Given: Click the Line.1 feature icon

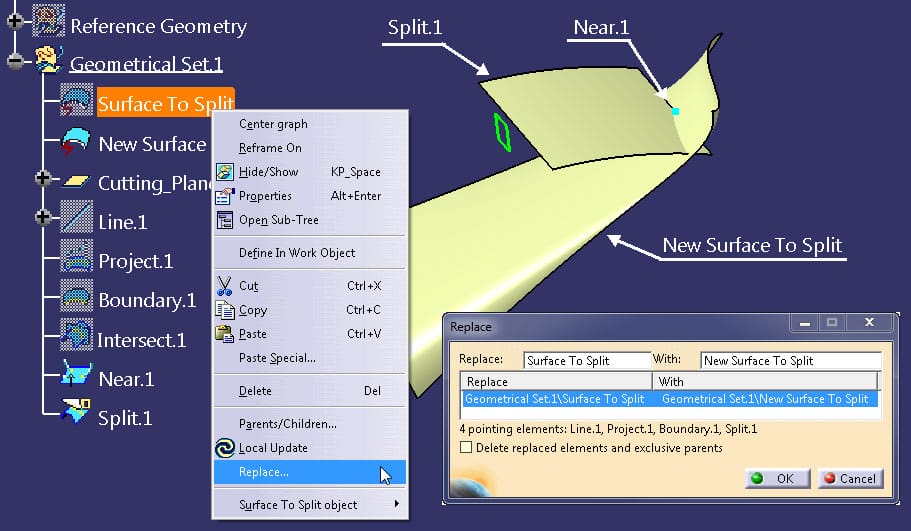Looking at the screenshot, I should click(76, 217).
